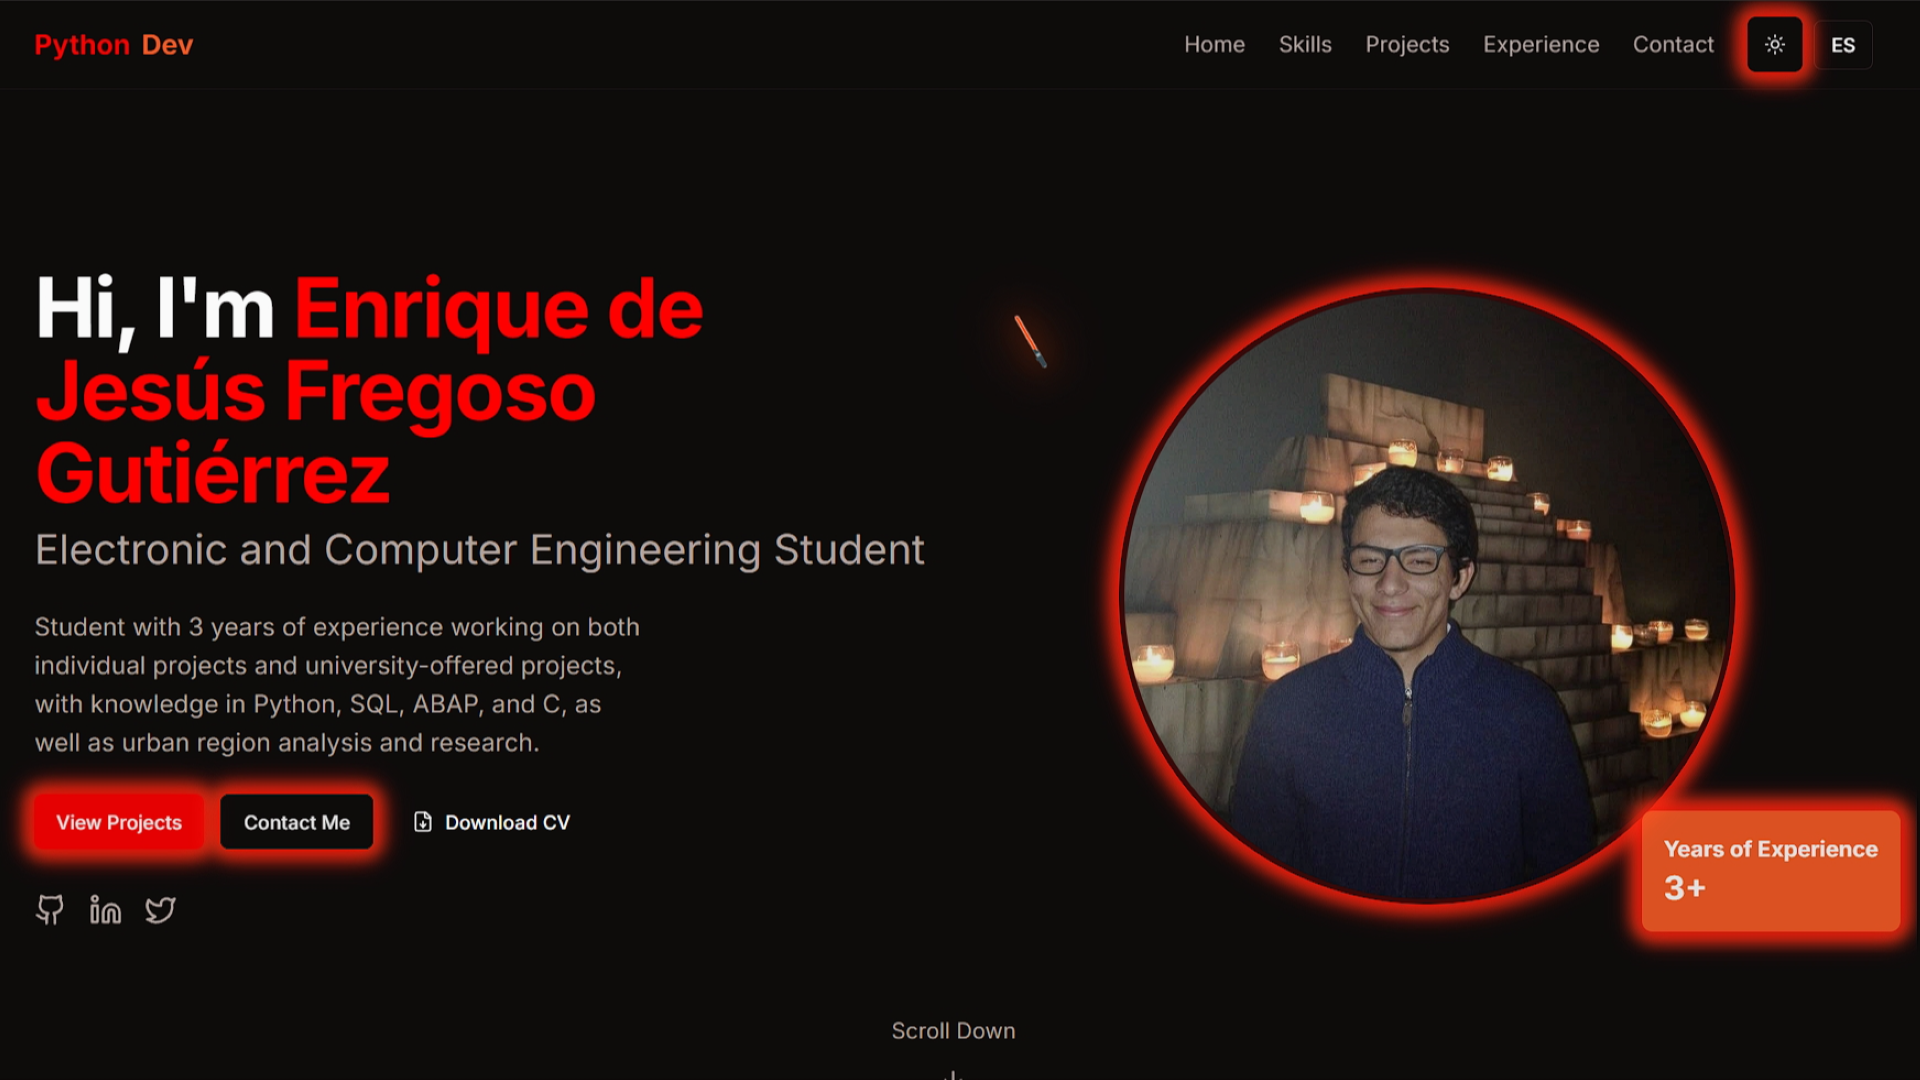Screen dimensions: 1920x1080
Task: Open the LinkedIn profile icon
Action: pos(105,909)
